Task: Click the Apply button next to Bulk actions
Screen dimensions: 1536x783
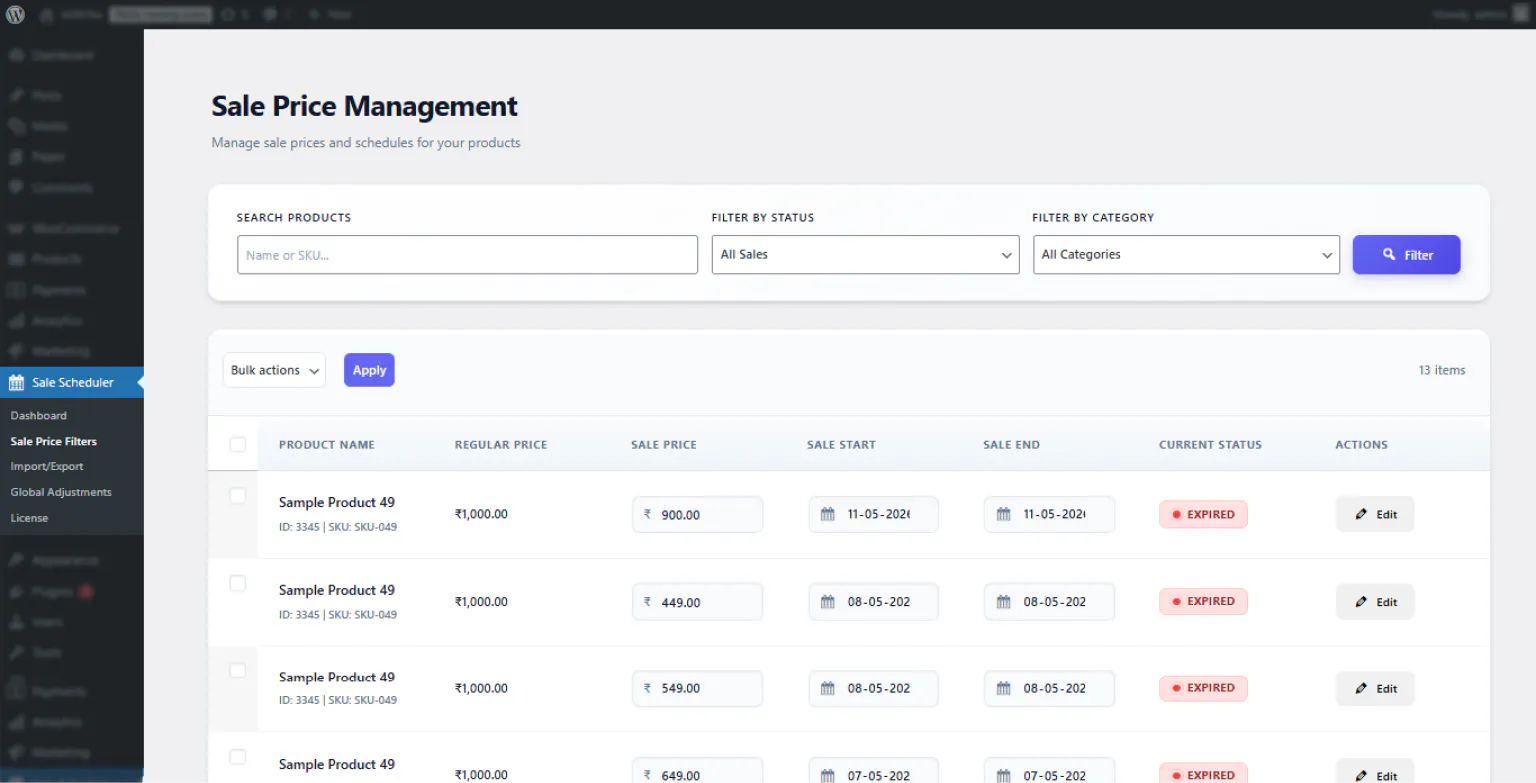Action: coord(369,370)
